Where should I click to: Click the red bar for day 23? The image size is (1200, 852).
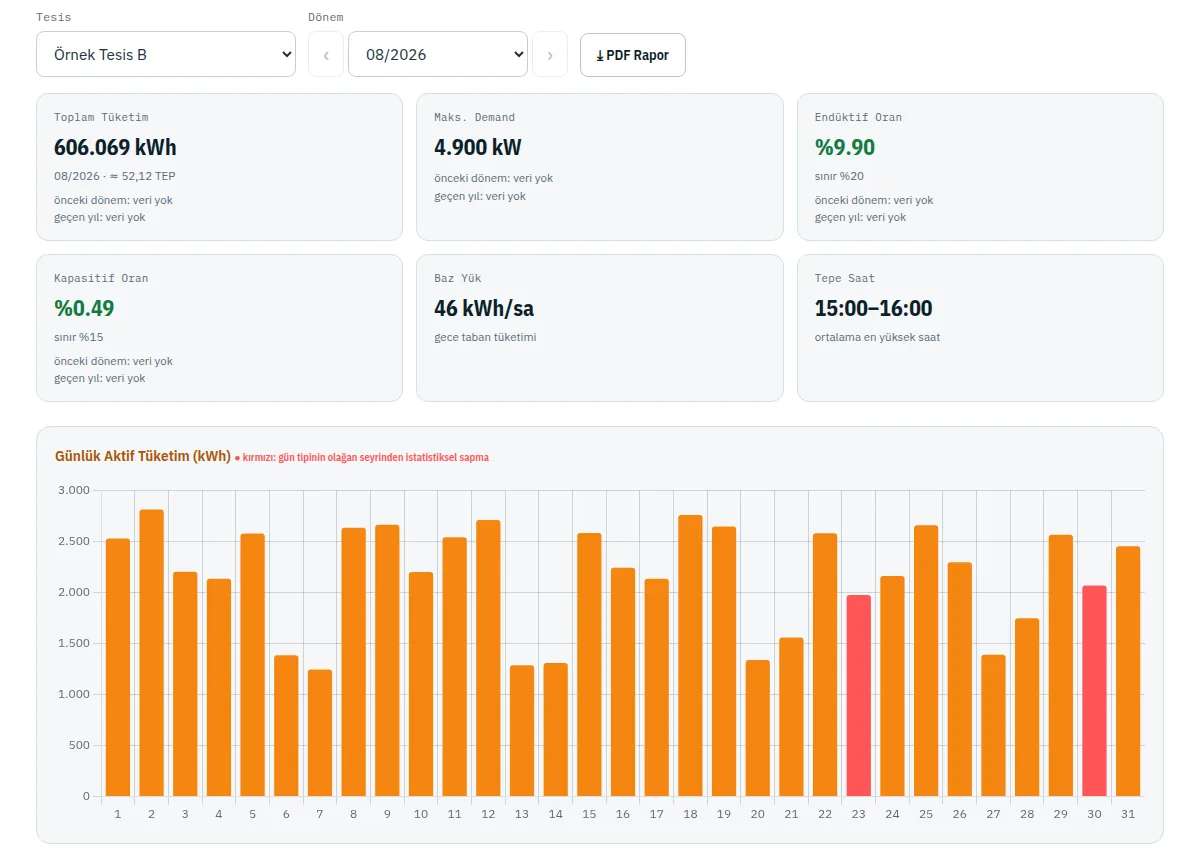pos(859,696)
